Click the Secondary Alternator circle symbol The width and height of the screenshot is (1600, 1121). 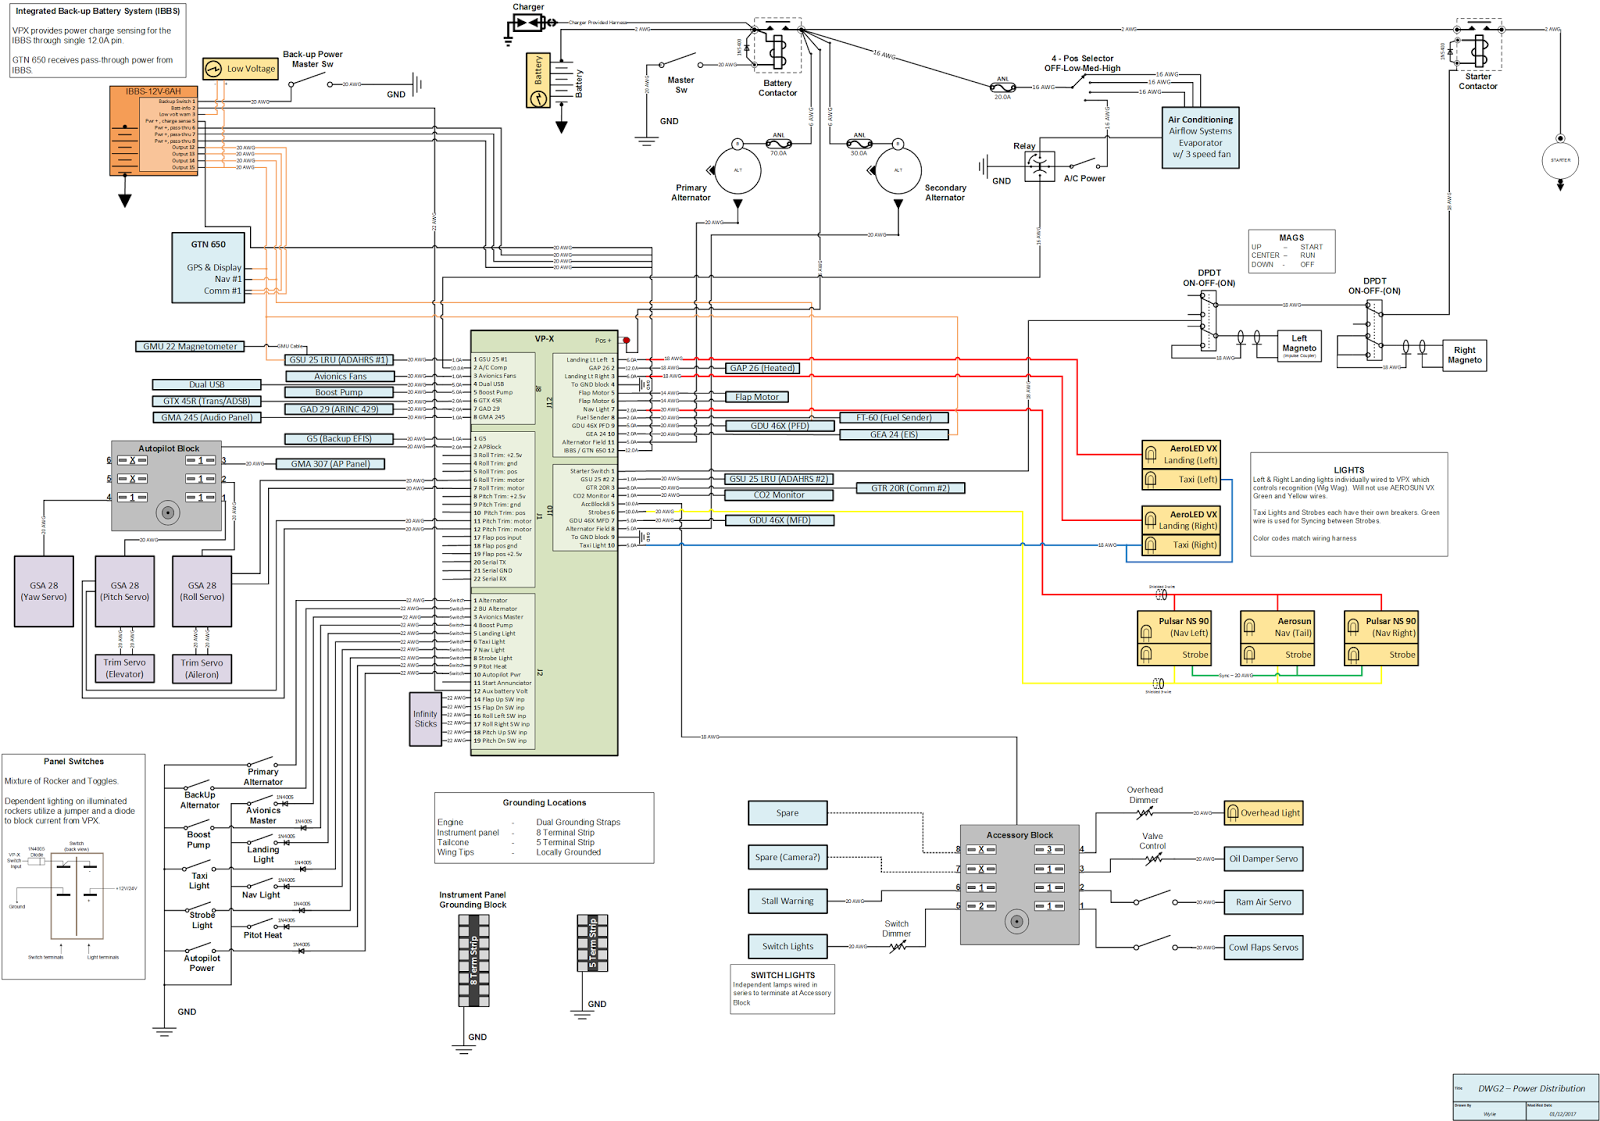pos(898,171)
